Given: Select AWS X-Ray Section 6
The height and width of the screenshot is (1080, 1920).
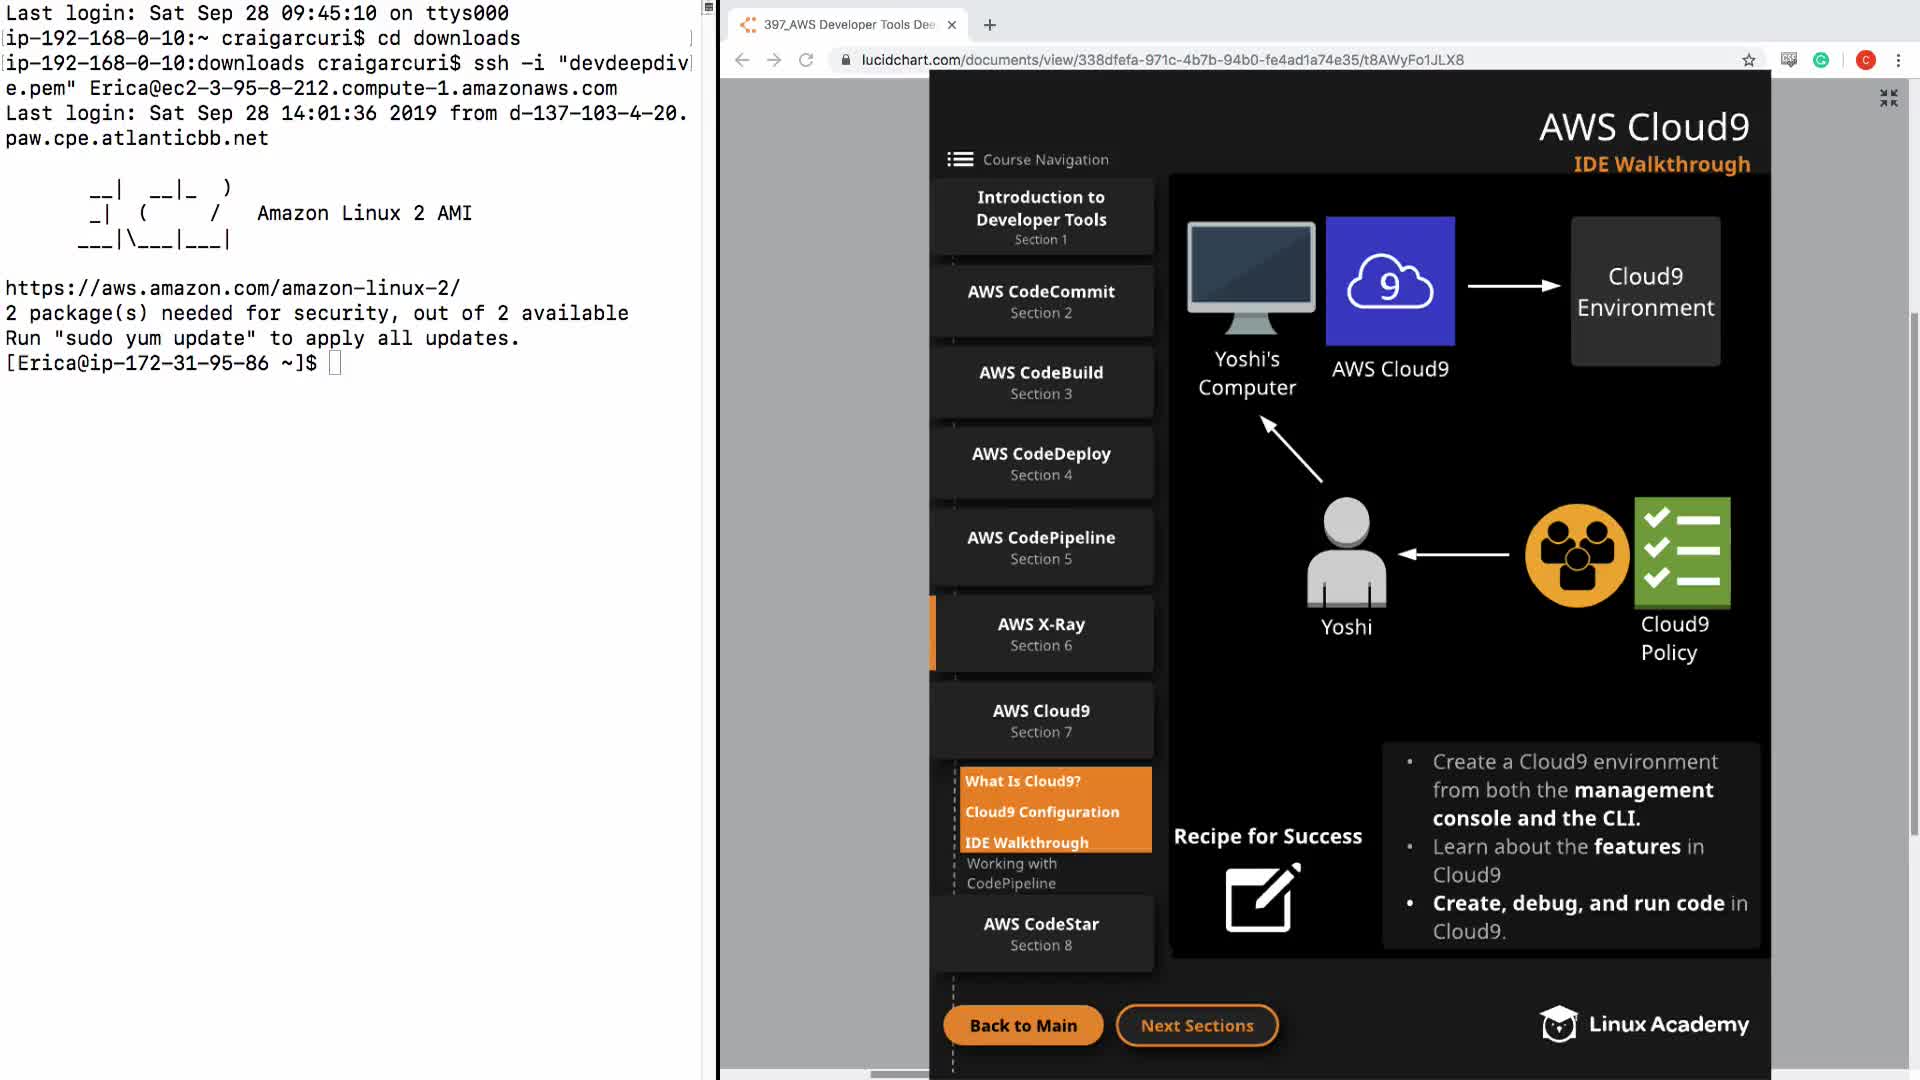Looking at the screenshot, I should [1041, 634].
